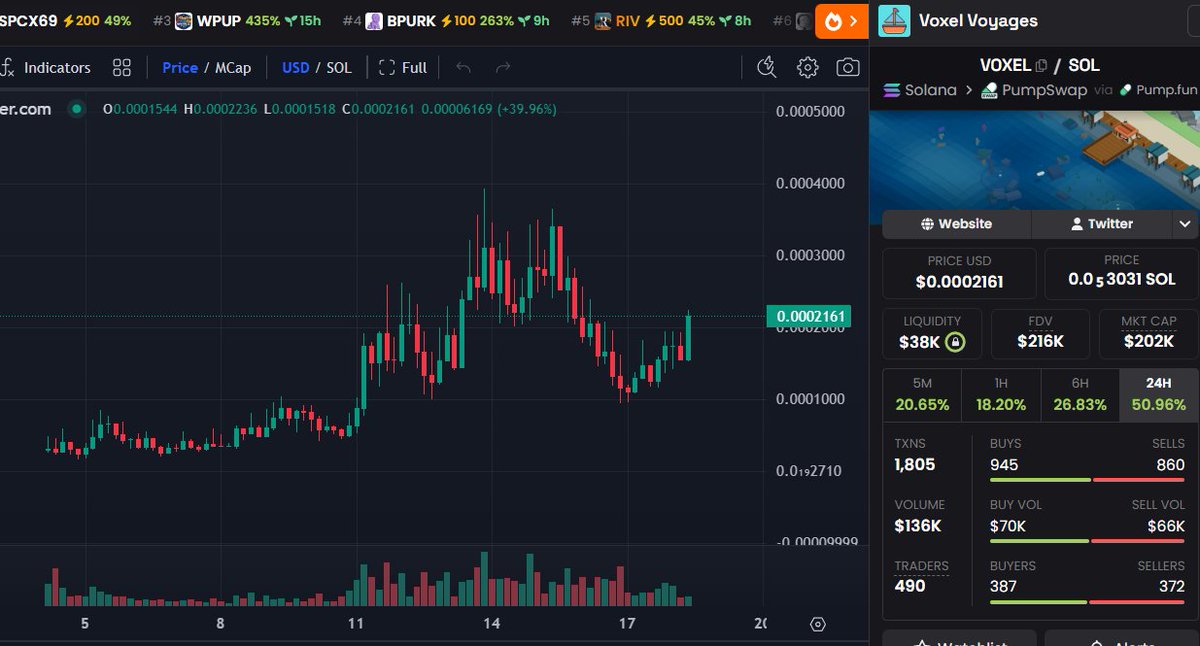Open the token Twitter button

(1101, 224)
